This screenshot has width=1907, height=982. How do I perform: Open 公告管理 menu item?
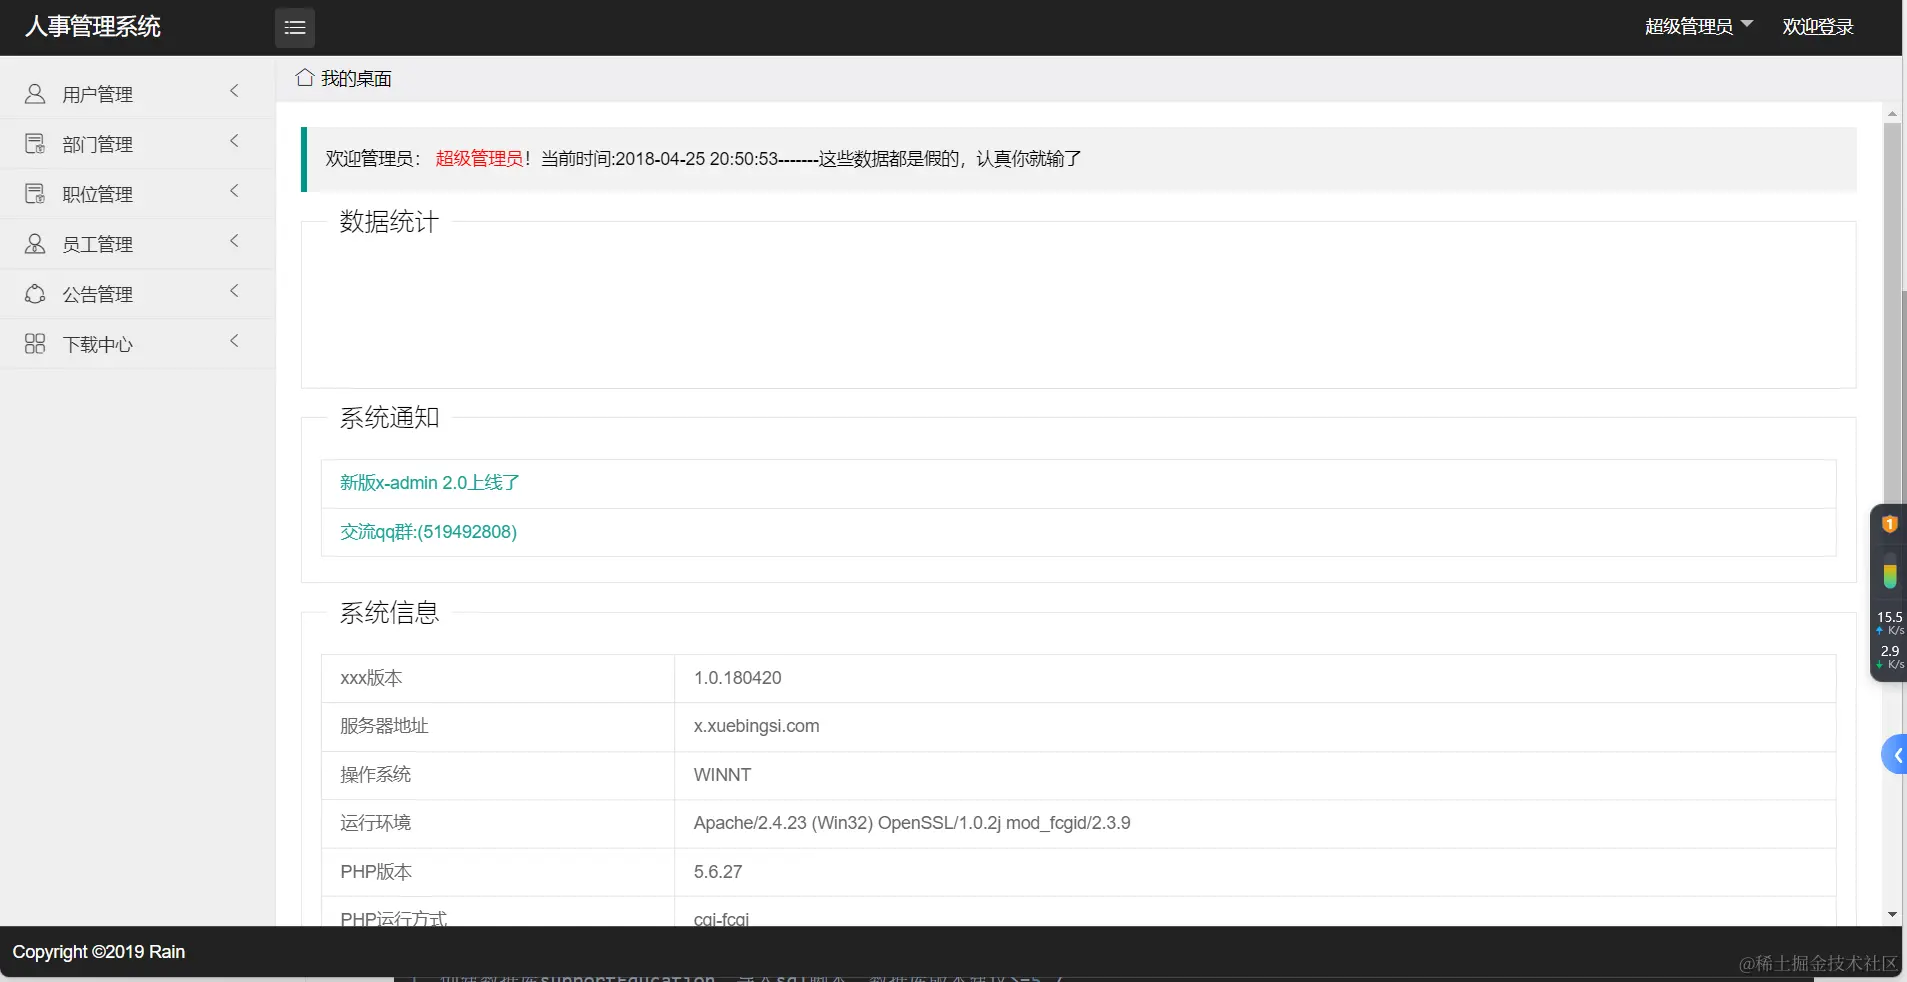pyautogui.click(x=137, y=294)
